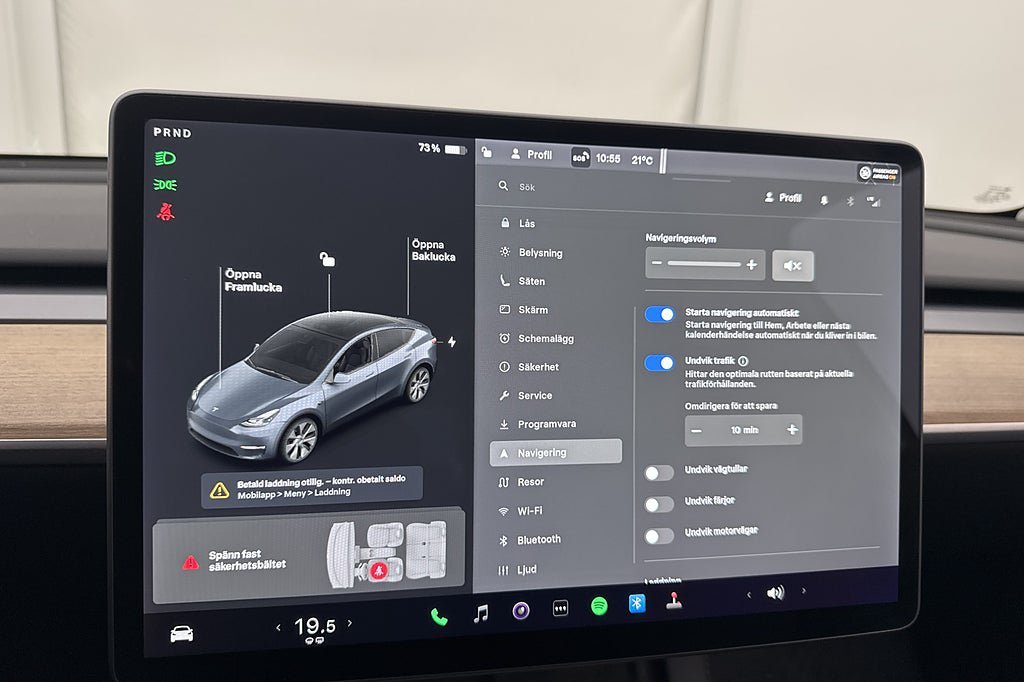Increase temperature with right chevron
1024x682 pixels.
350,624
